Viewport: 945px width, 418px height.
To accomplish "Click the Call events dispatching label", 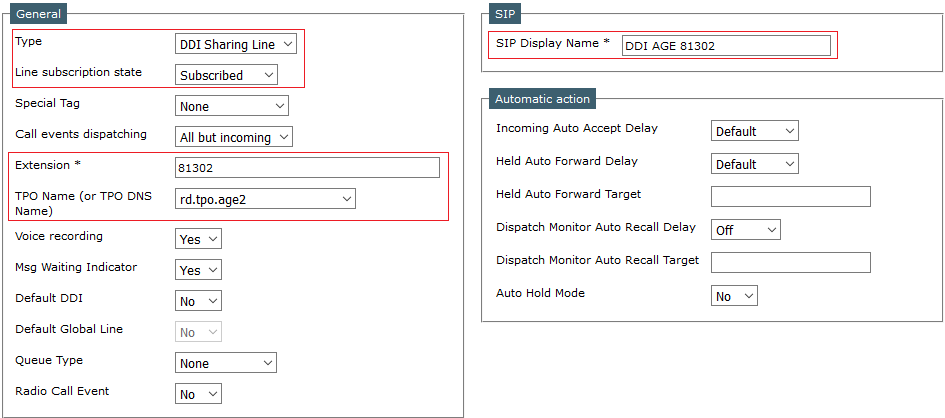I will [81, 134].
